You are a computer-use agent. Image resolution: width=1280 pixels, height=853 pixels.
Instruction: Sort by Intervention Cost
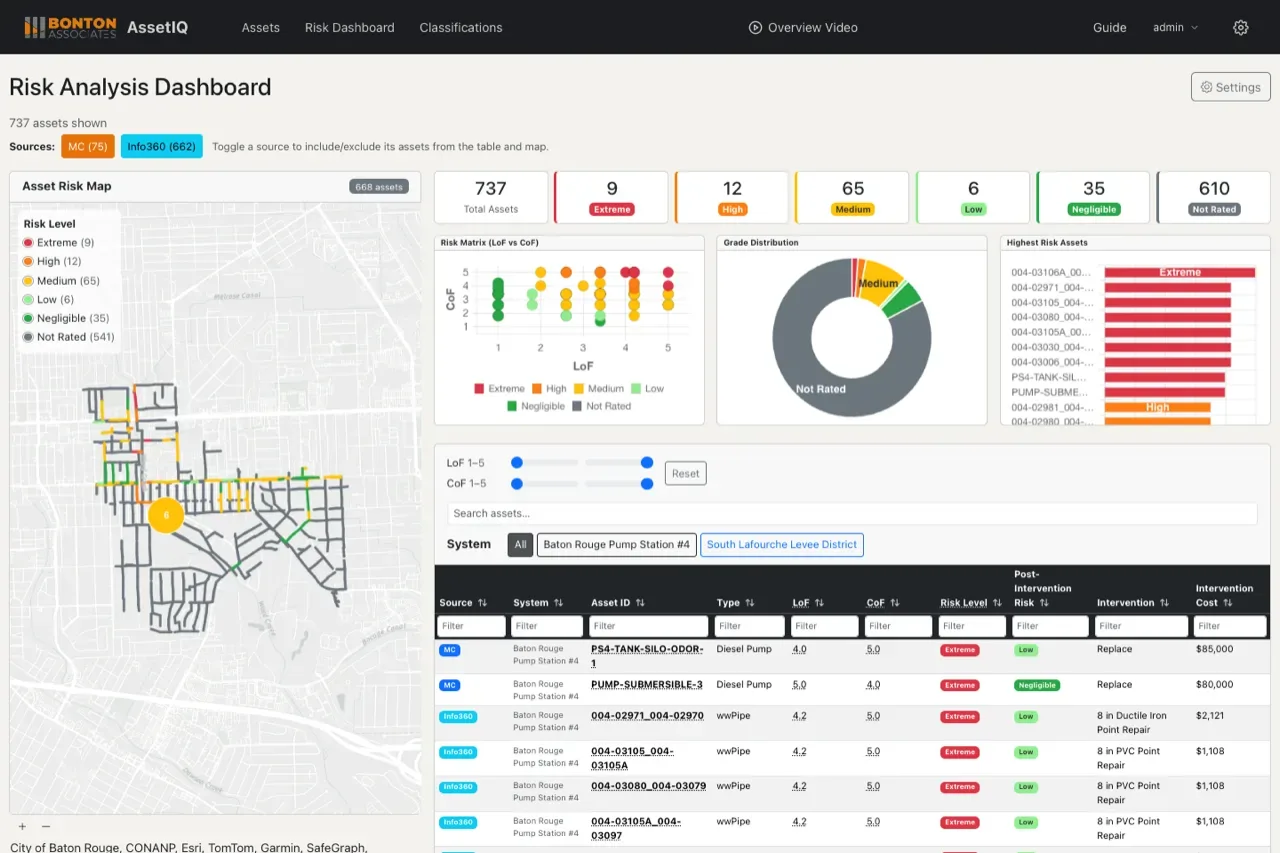tap(1224, 596)
